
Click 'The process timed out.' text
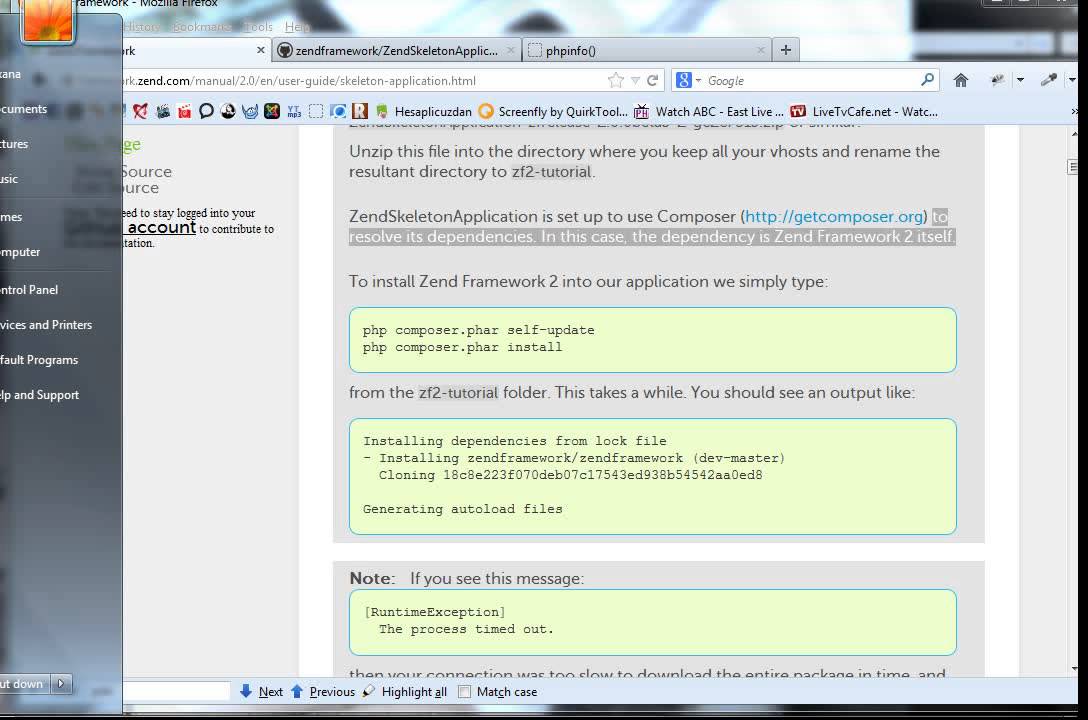click(x=466, y=629)
